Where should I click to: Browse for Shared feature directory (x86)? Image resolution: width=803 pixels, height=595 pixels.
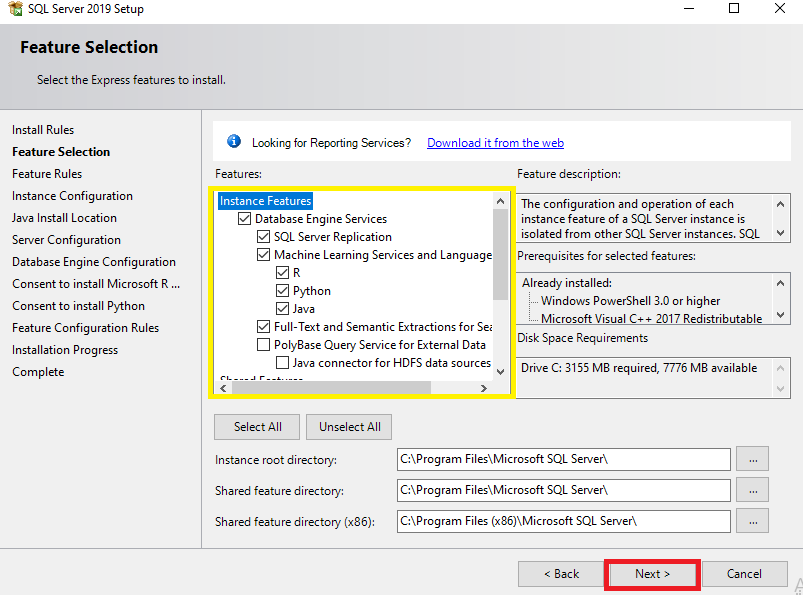pyautogui.click(x=752, y=521)
